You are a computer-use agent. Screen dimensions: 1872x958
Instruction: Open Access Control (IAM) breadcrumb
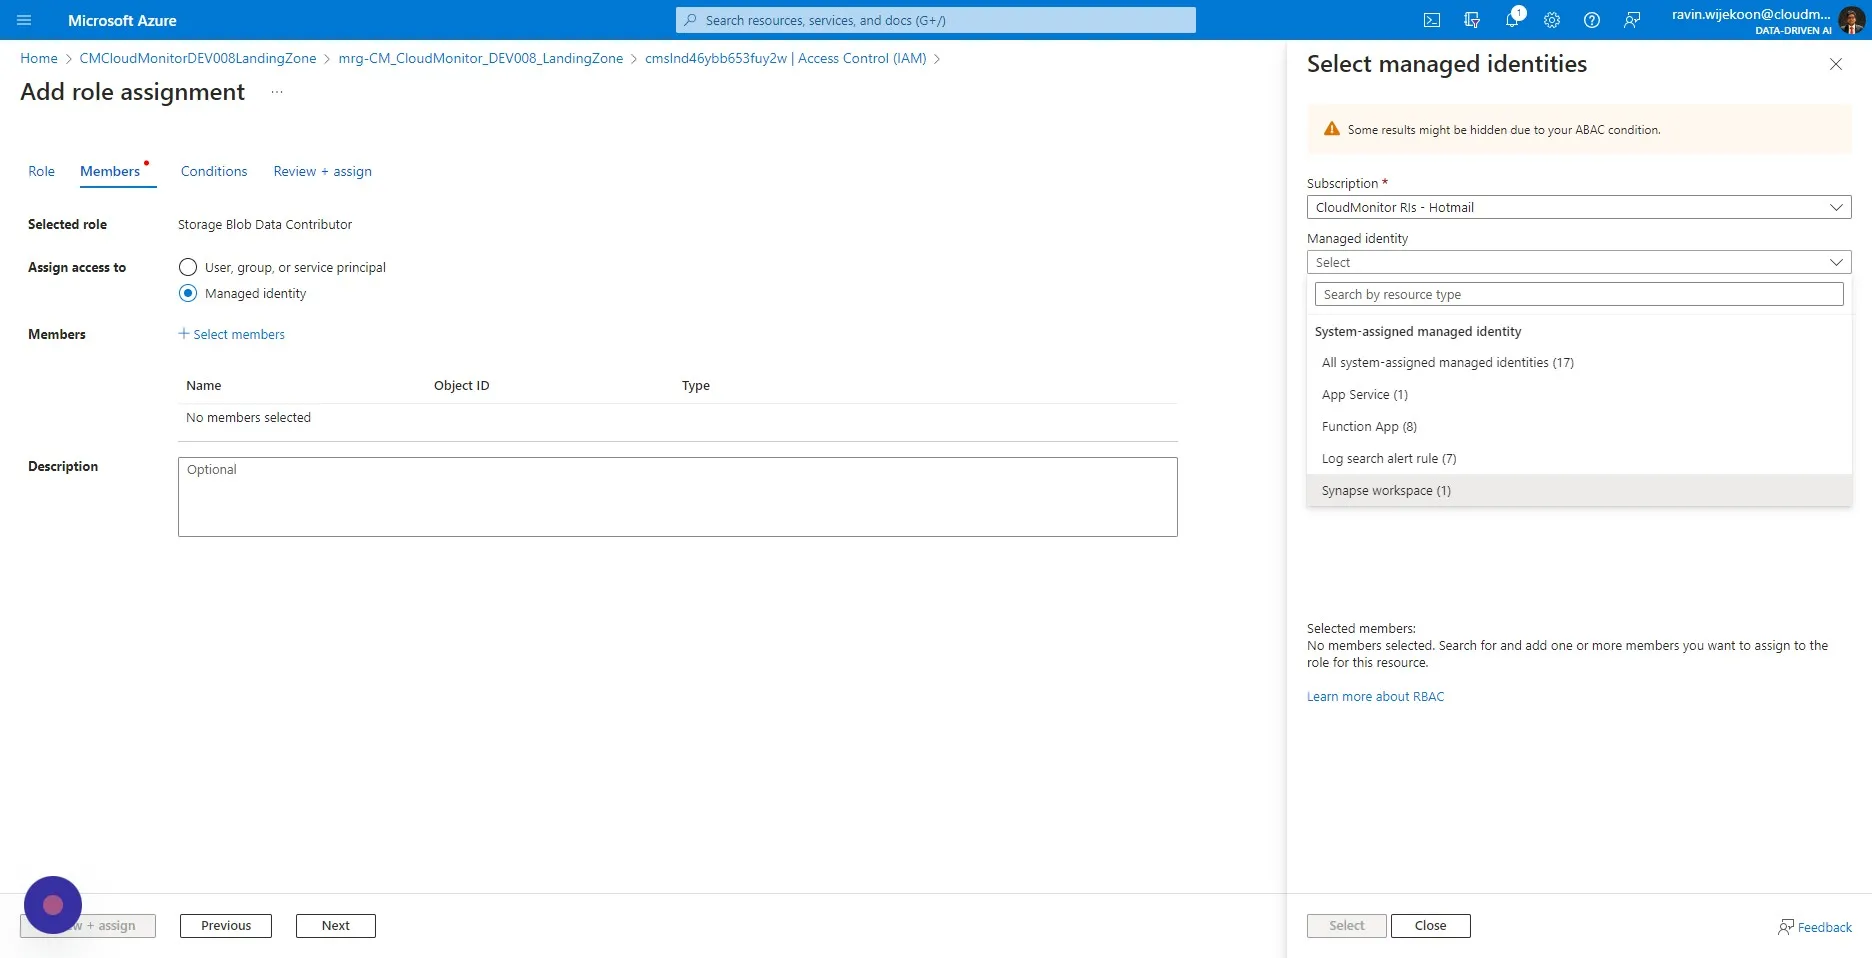point(786,58)
